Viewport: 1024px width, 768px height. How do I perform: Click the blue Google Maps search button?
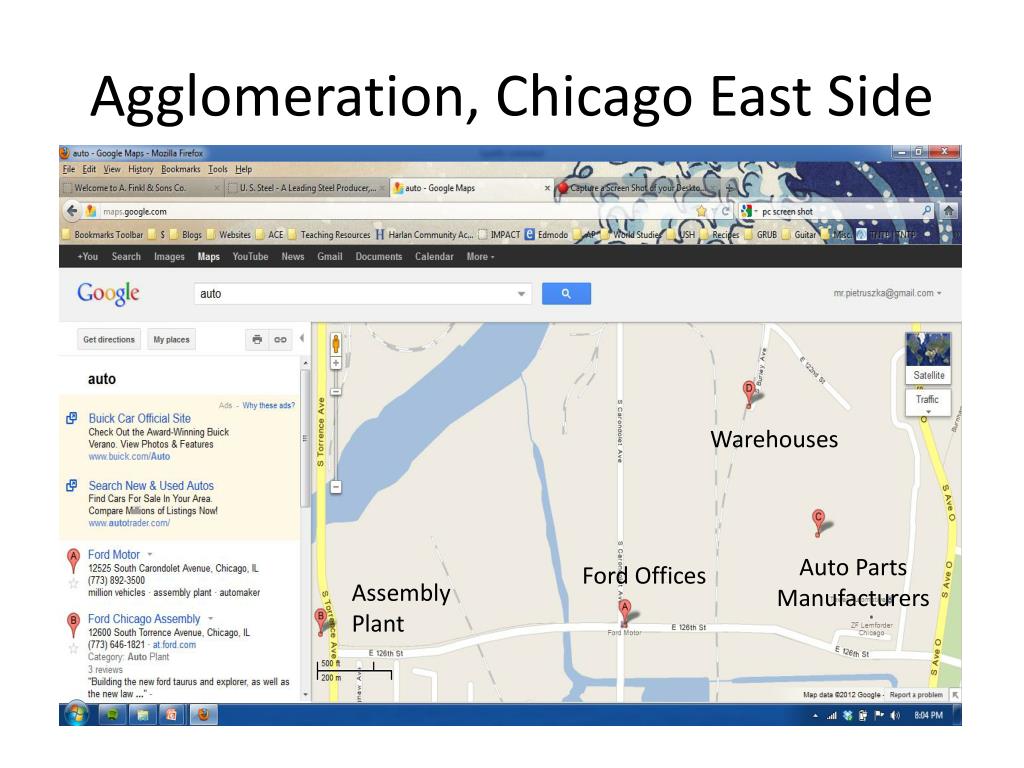point(566,294)
